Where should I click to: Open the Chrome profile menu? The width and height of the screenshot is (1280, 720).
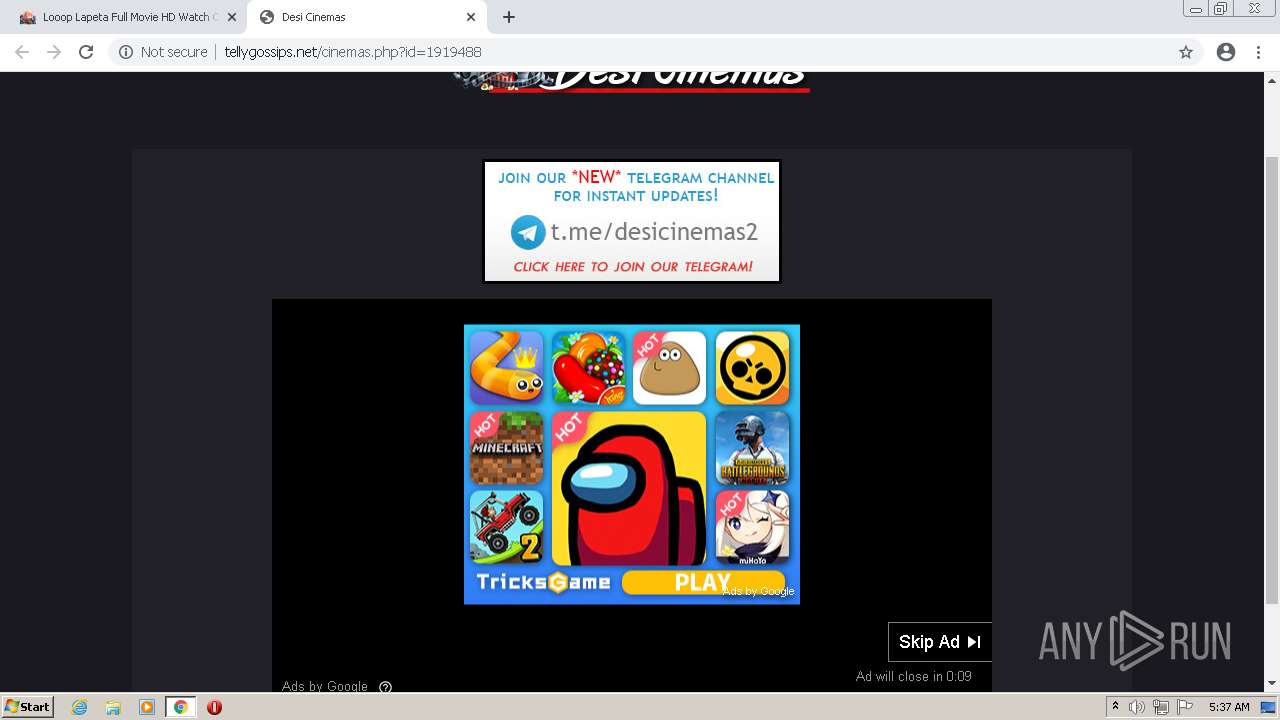coord(1226,52)
